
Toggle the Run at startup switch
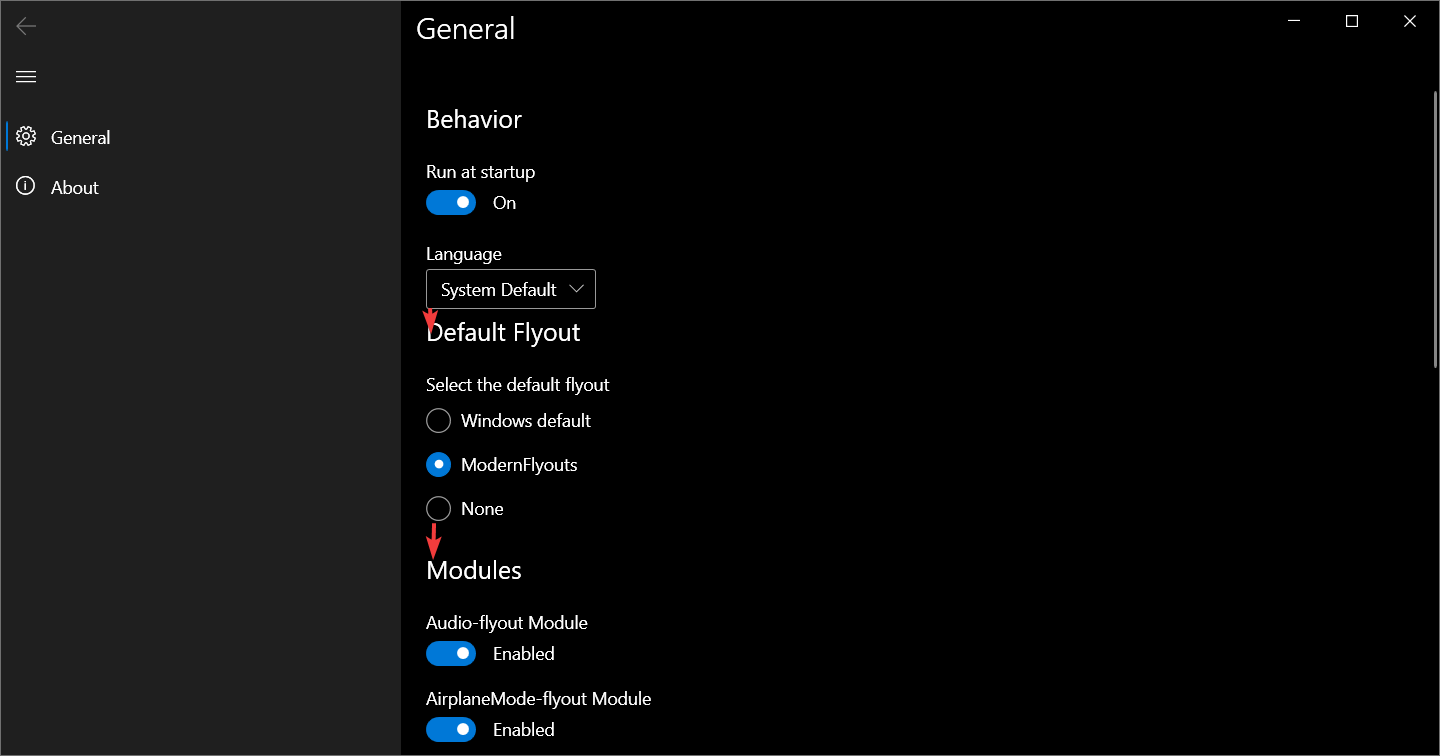tap(451, 203)
